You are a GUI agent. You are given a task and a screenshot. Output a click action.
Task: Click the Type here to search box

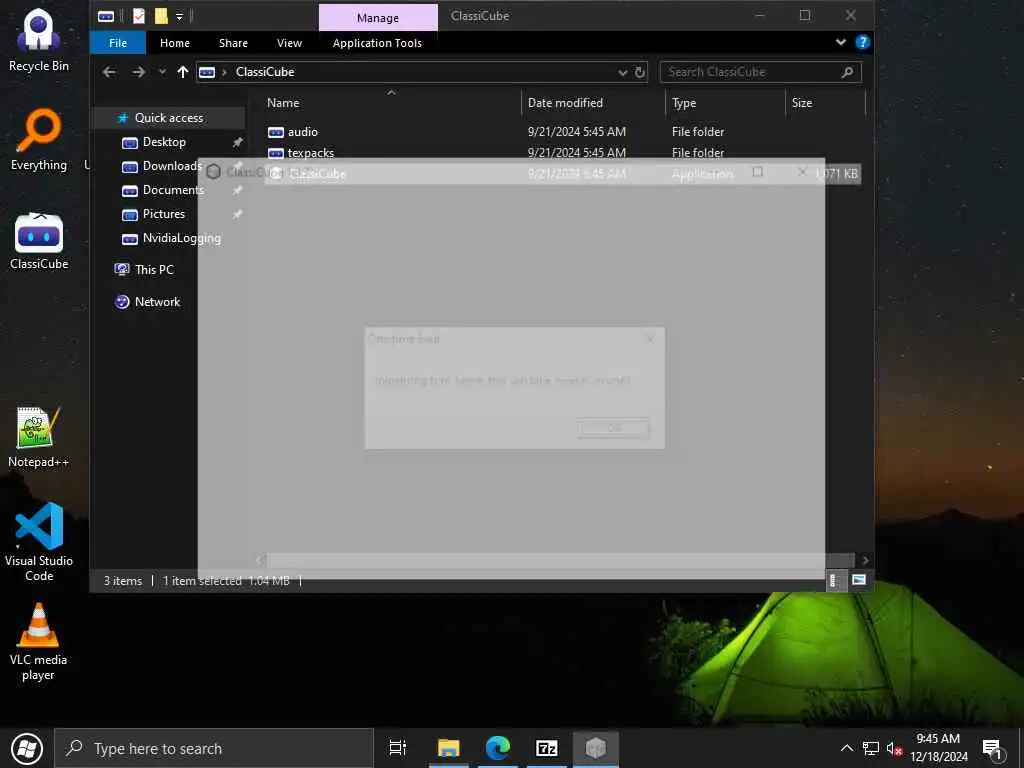coord(214,748)
